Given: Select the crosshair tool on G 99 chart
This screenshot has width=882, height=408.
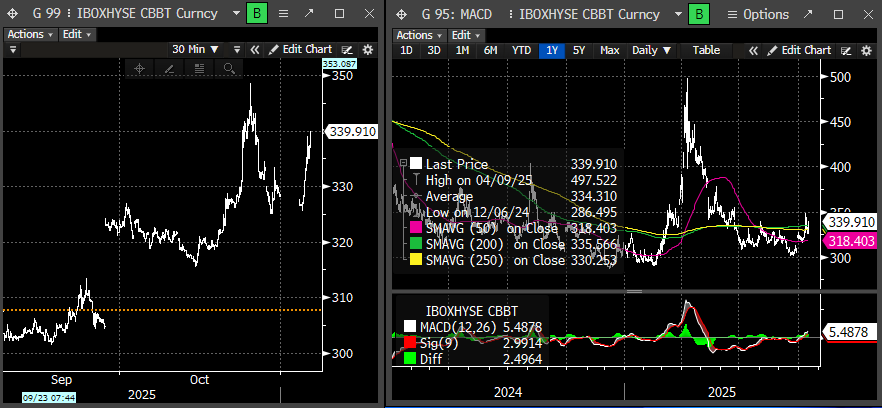Looking at the screenshot, I should [140, 69].
